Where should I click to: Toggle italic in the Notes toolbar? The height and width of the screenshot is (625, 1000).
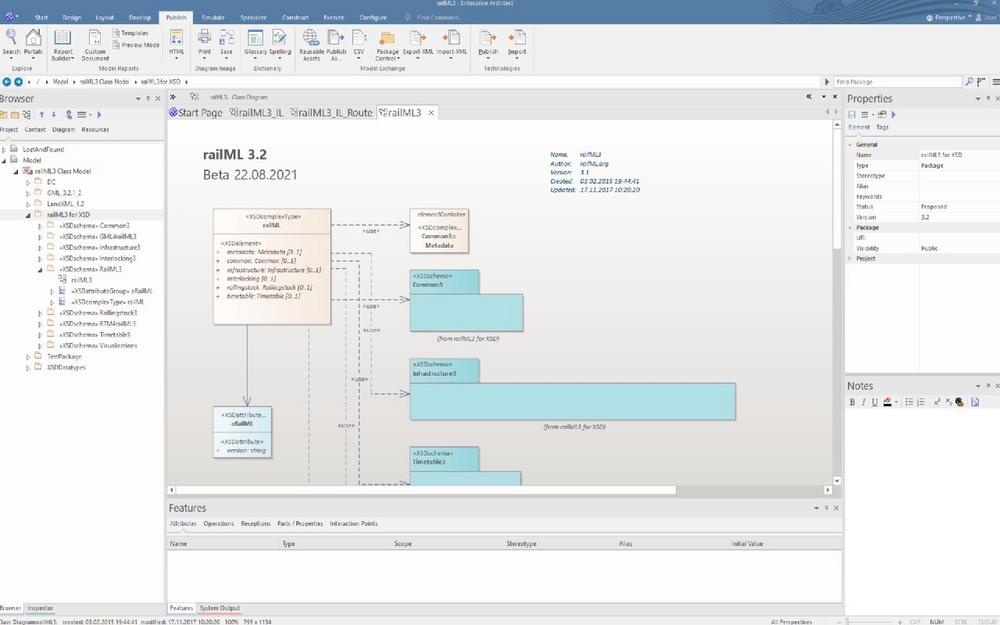(863, 402)
